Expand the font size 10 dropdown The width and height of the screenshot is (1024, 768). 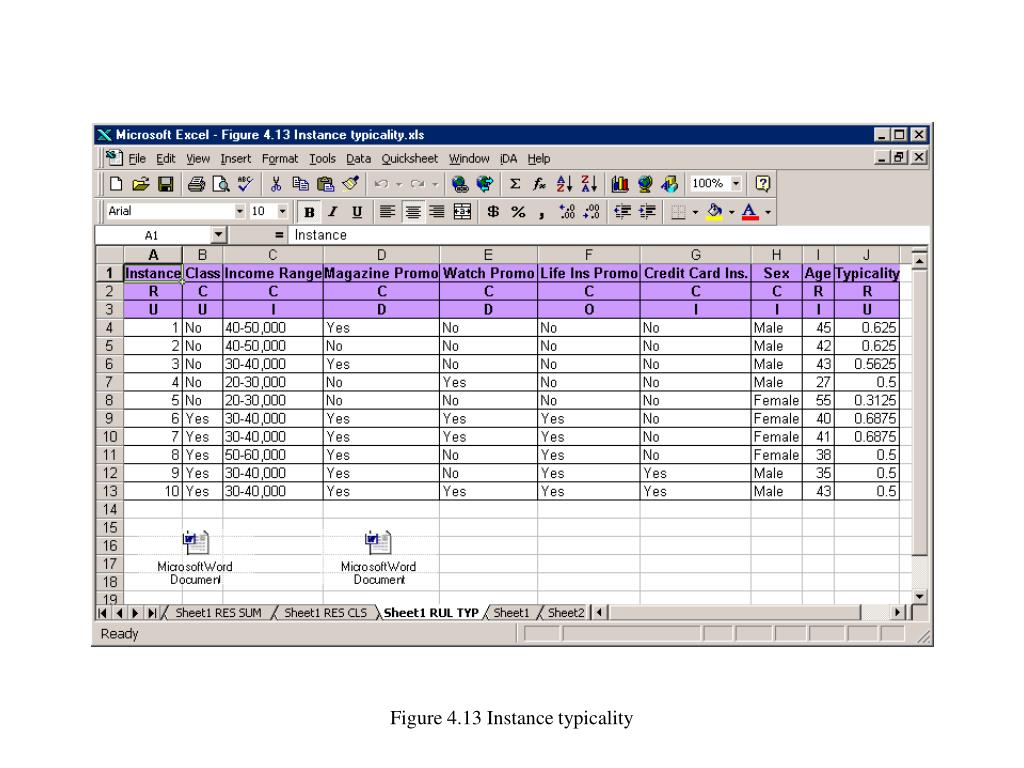(282, 212)
